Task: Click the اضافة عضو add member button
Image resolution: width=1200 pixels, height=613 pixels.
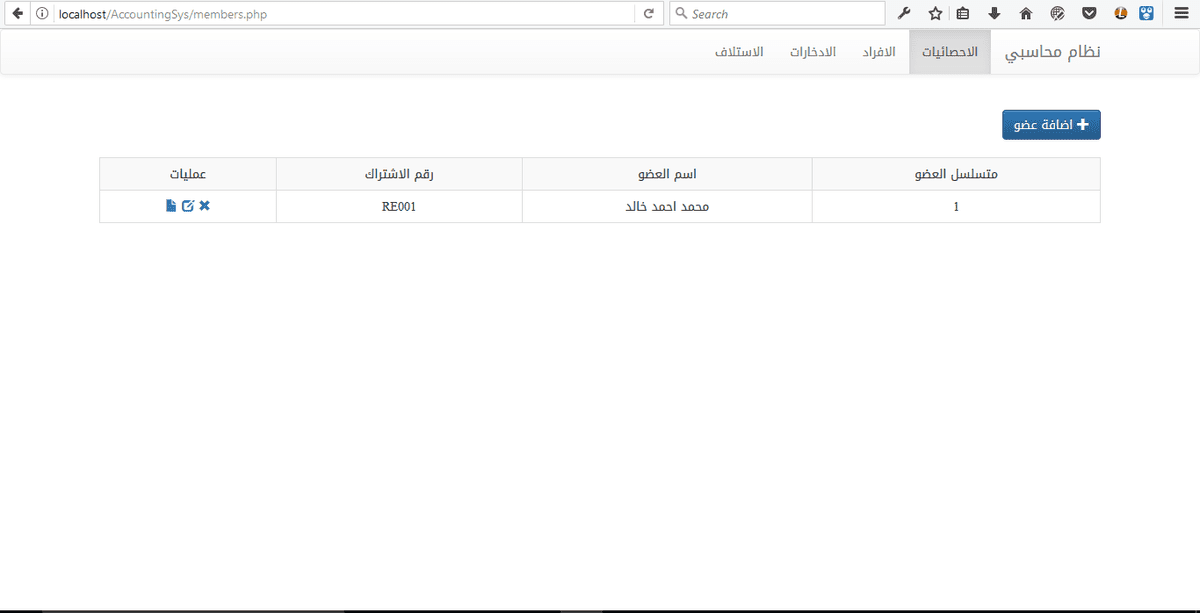Action: coord(1051,125)
